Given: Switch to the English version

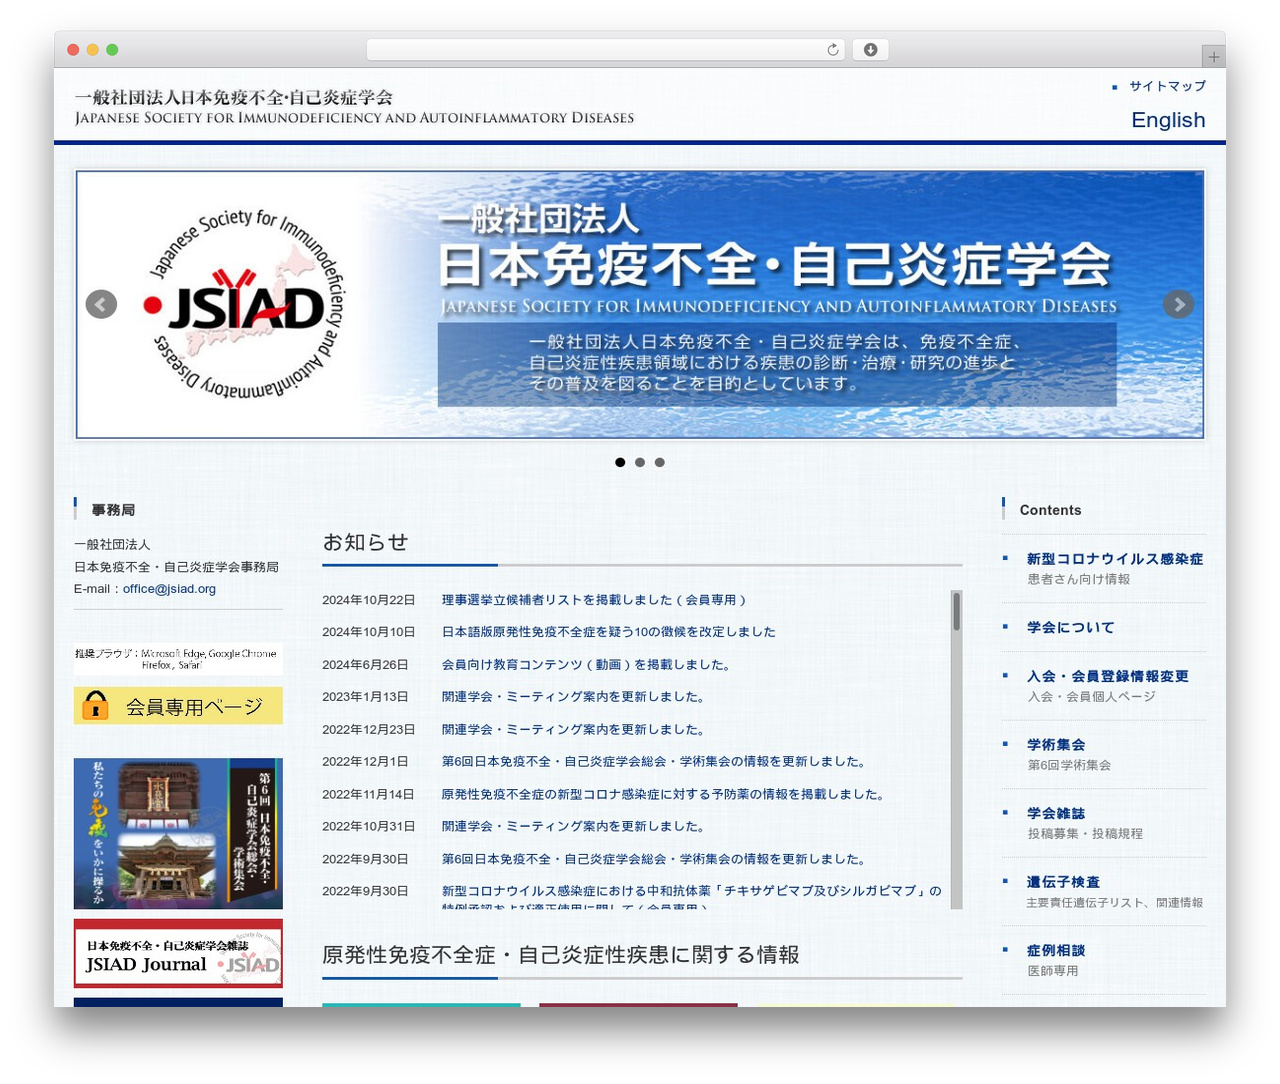Looking at the screenshot, I should [1168, 120].
